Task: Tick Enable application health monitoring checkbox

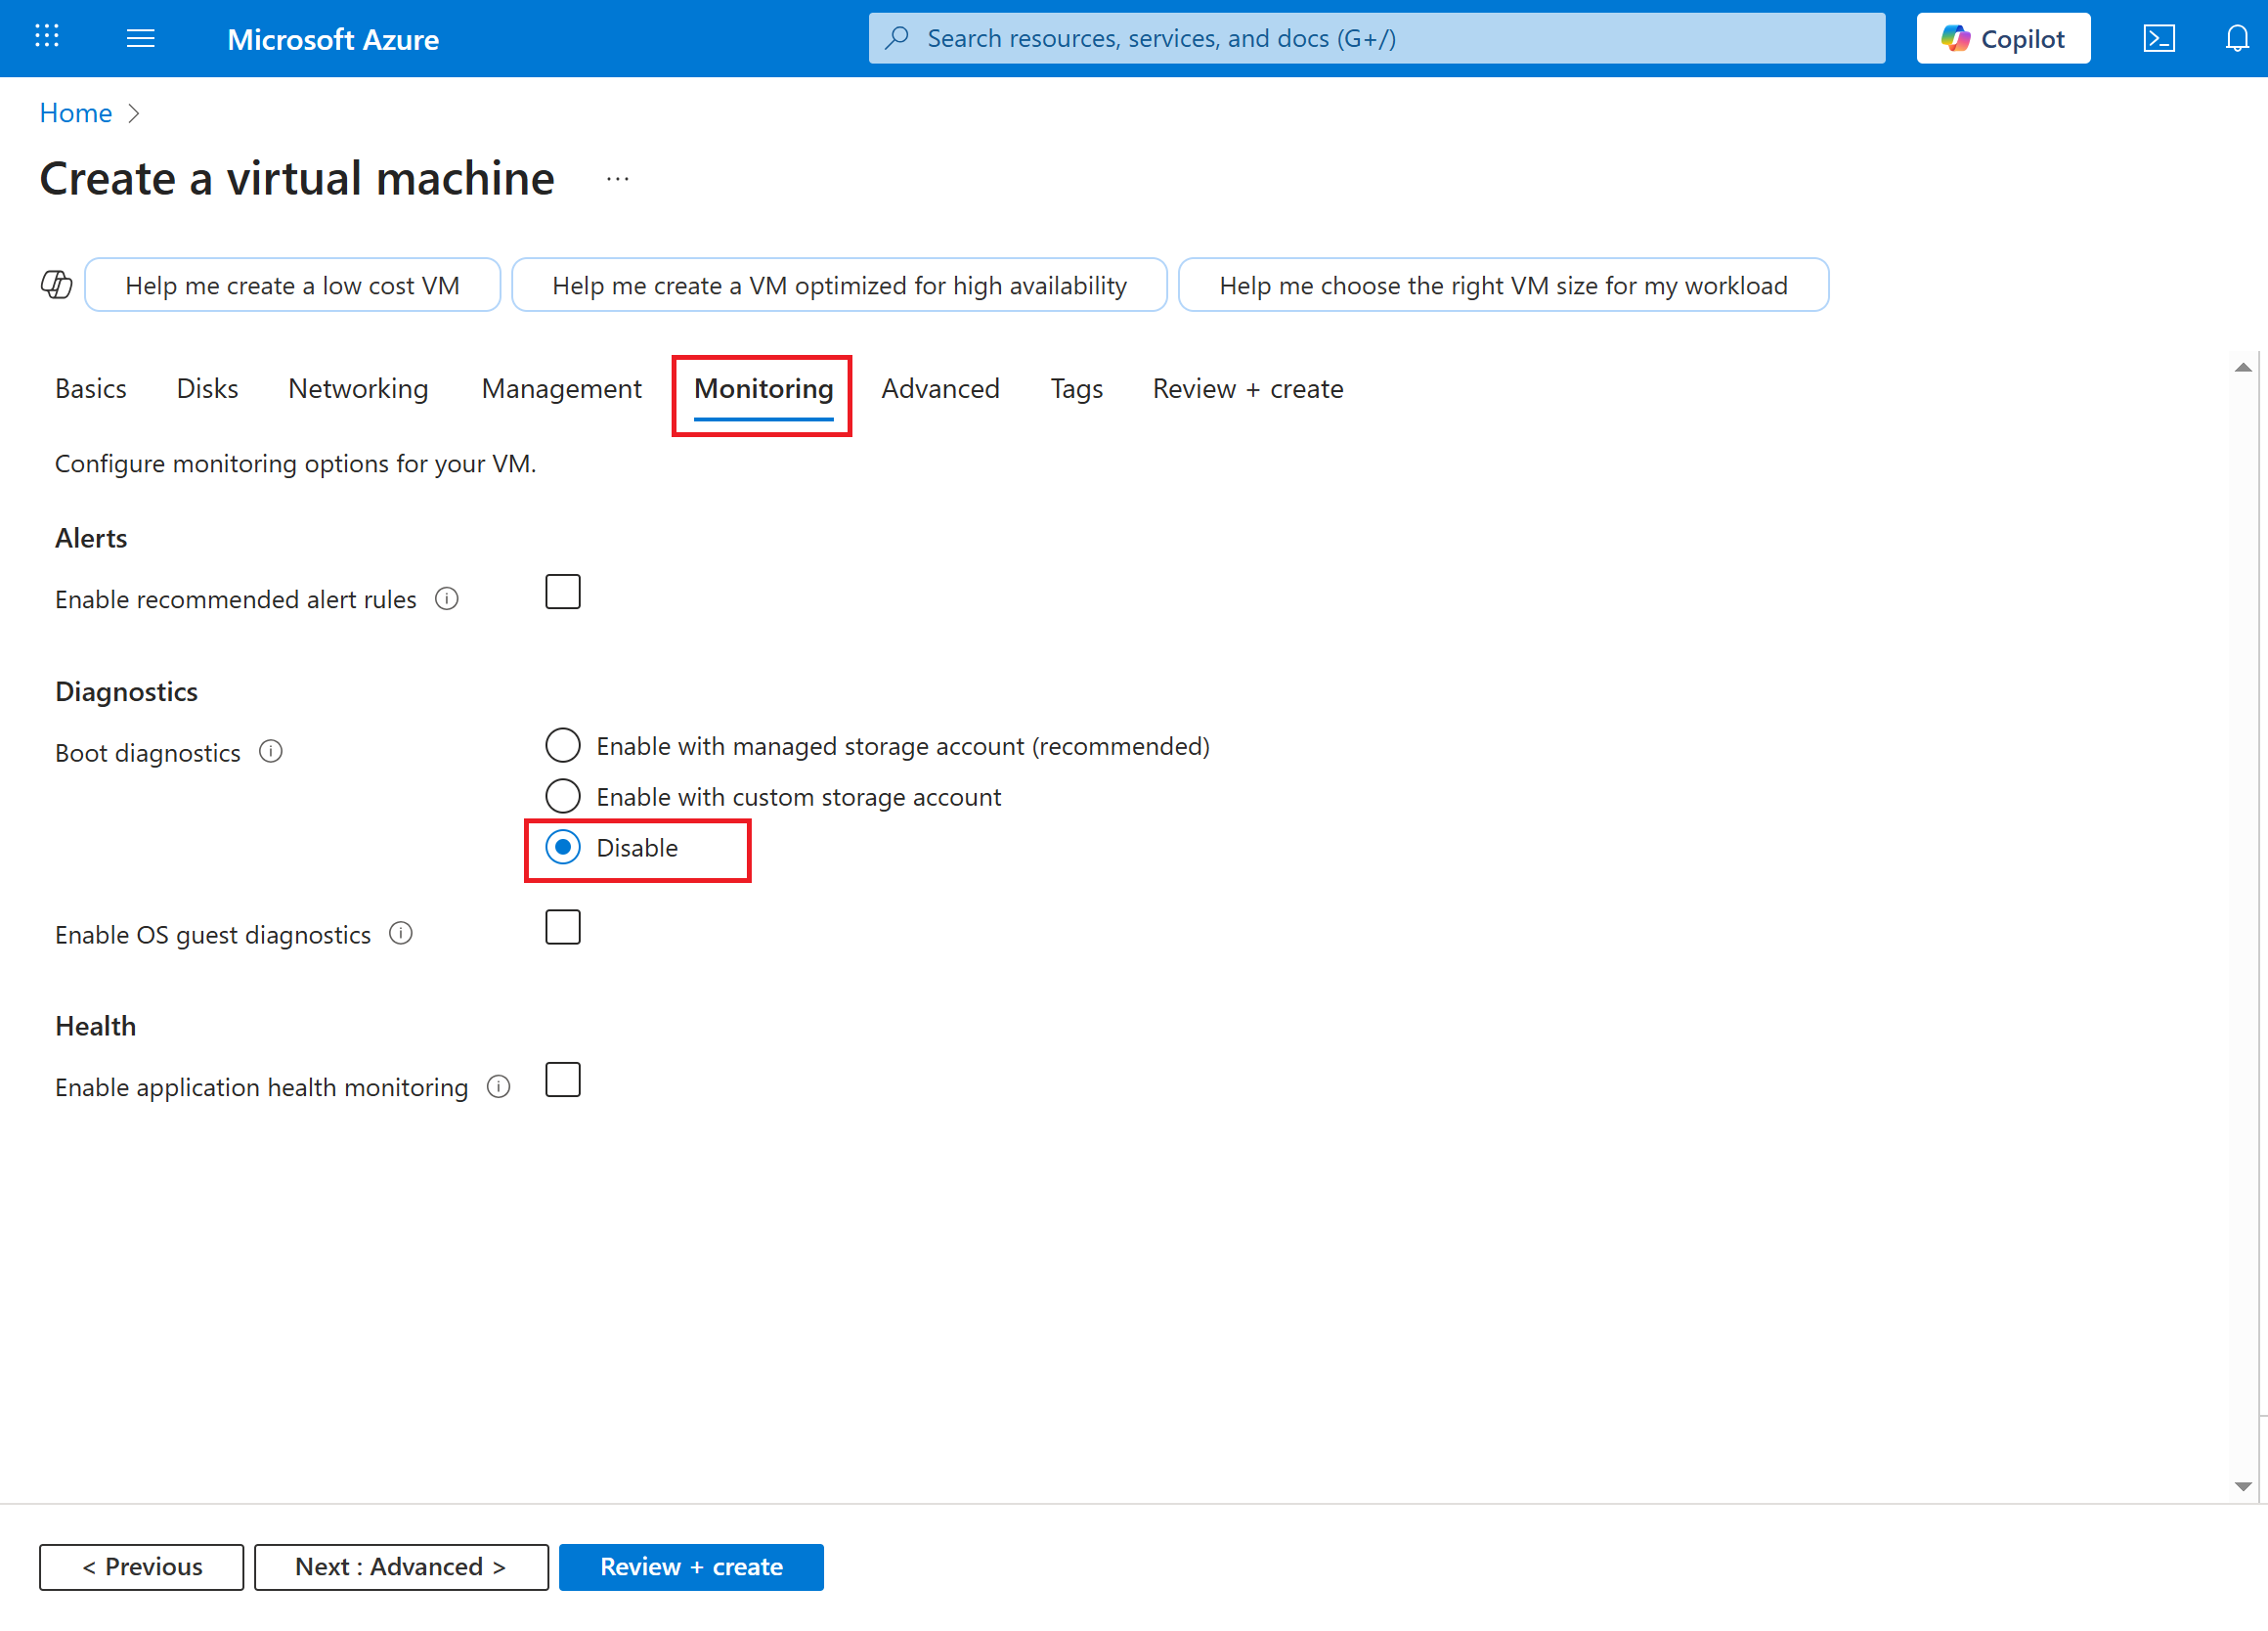Action: point(563,1080)
